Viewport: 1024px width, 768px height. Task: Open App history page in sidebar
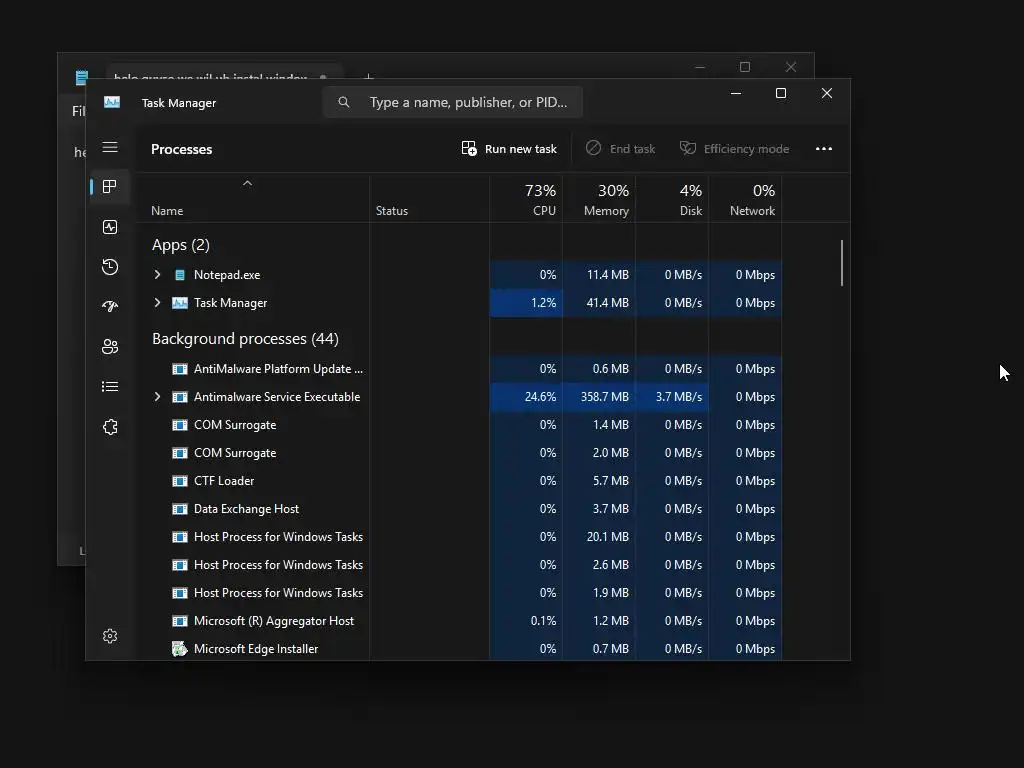pyautogui.click(x=110, y=266)
